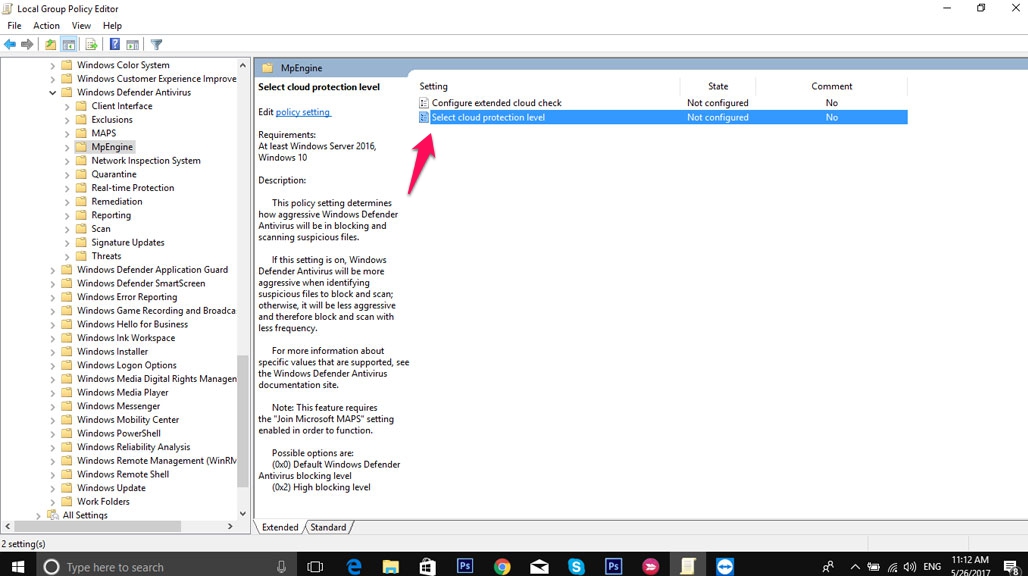Open Task View from taskbar
Image resolution: width=1028 pixels, height=576 pixels.
(315, 567)
